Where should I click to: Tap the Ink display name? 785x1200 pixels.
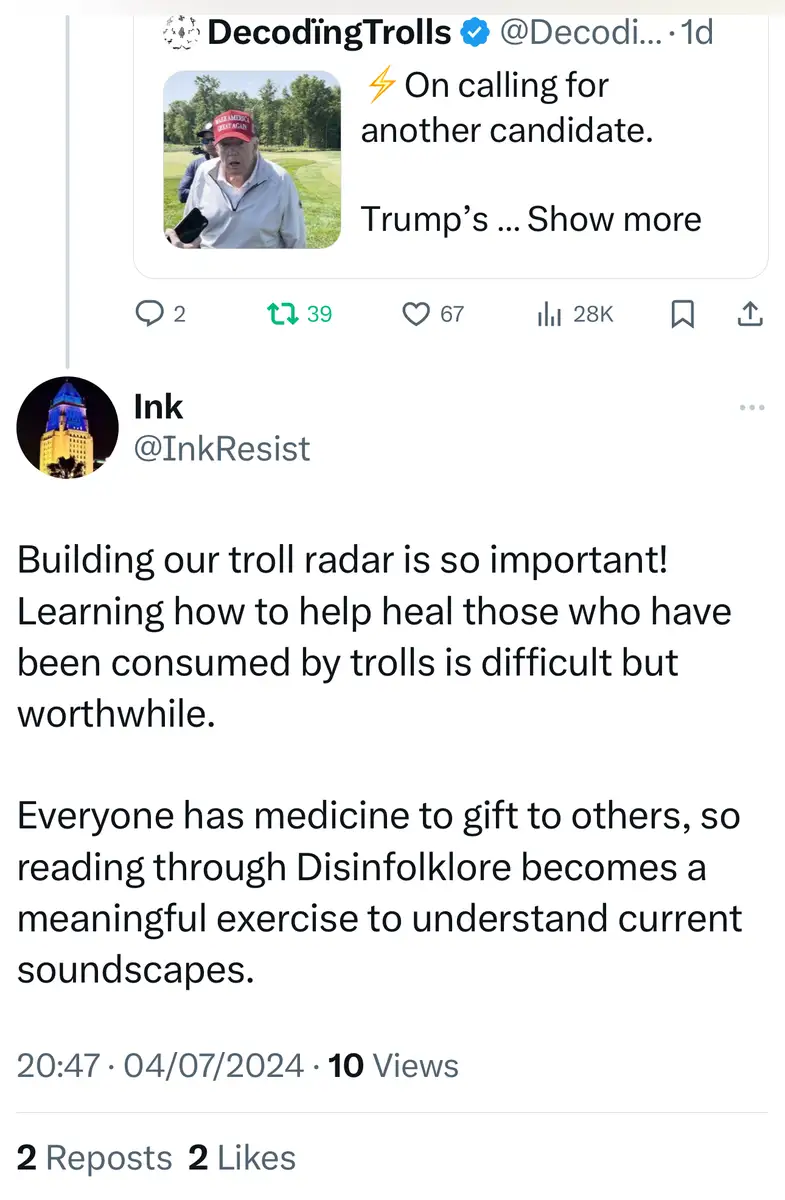[158, 407]
